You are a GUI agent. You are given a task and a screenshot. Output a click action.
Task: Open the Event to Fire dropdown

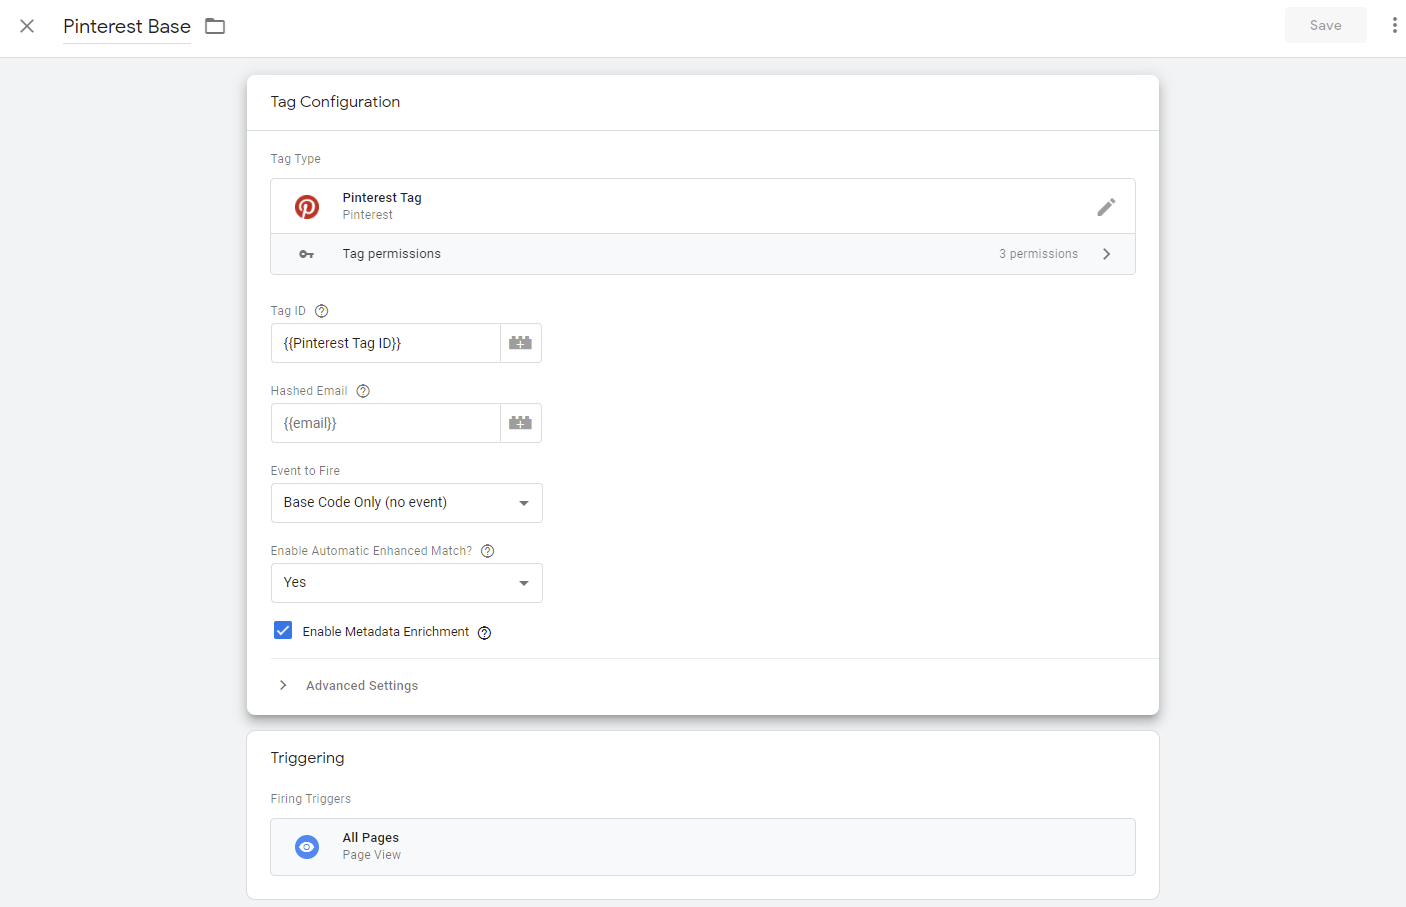pos(406,503)
